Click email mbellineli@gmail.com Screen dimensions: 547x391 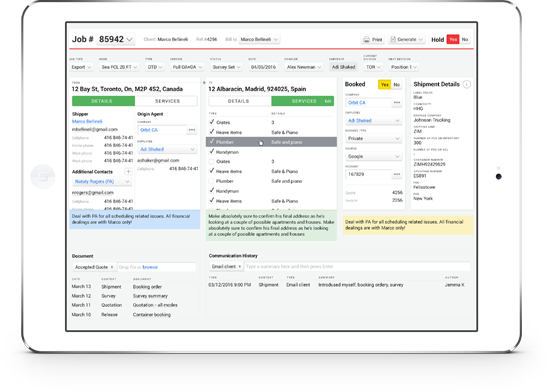coord(95,129)
